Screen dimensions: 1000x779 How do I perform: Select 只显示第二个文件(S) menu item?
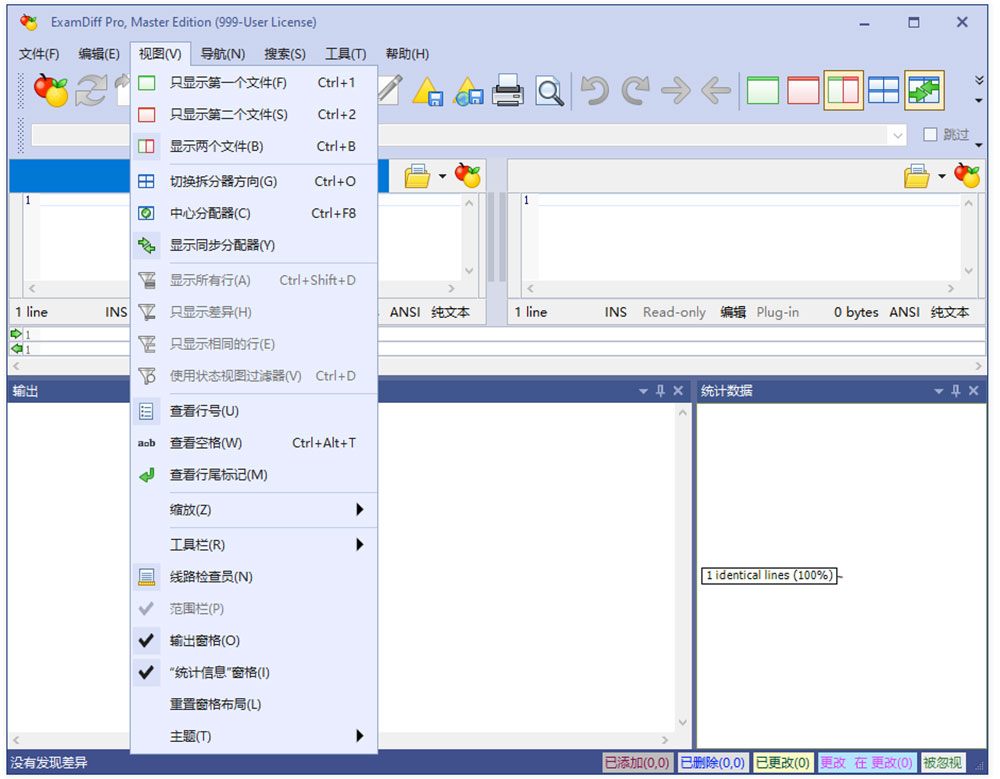(x=254, y=115)
